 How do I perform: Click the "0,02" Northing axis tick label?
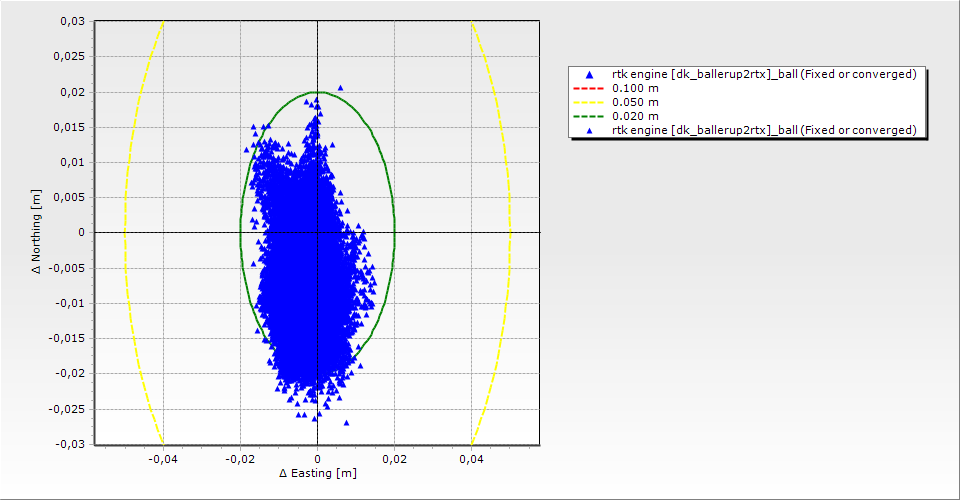tap(72, 92)
